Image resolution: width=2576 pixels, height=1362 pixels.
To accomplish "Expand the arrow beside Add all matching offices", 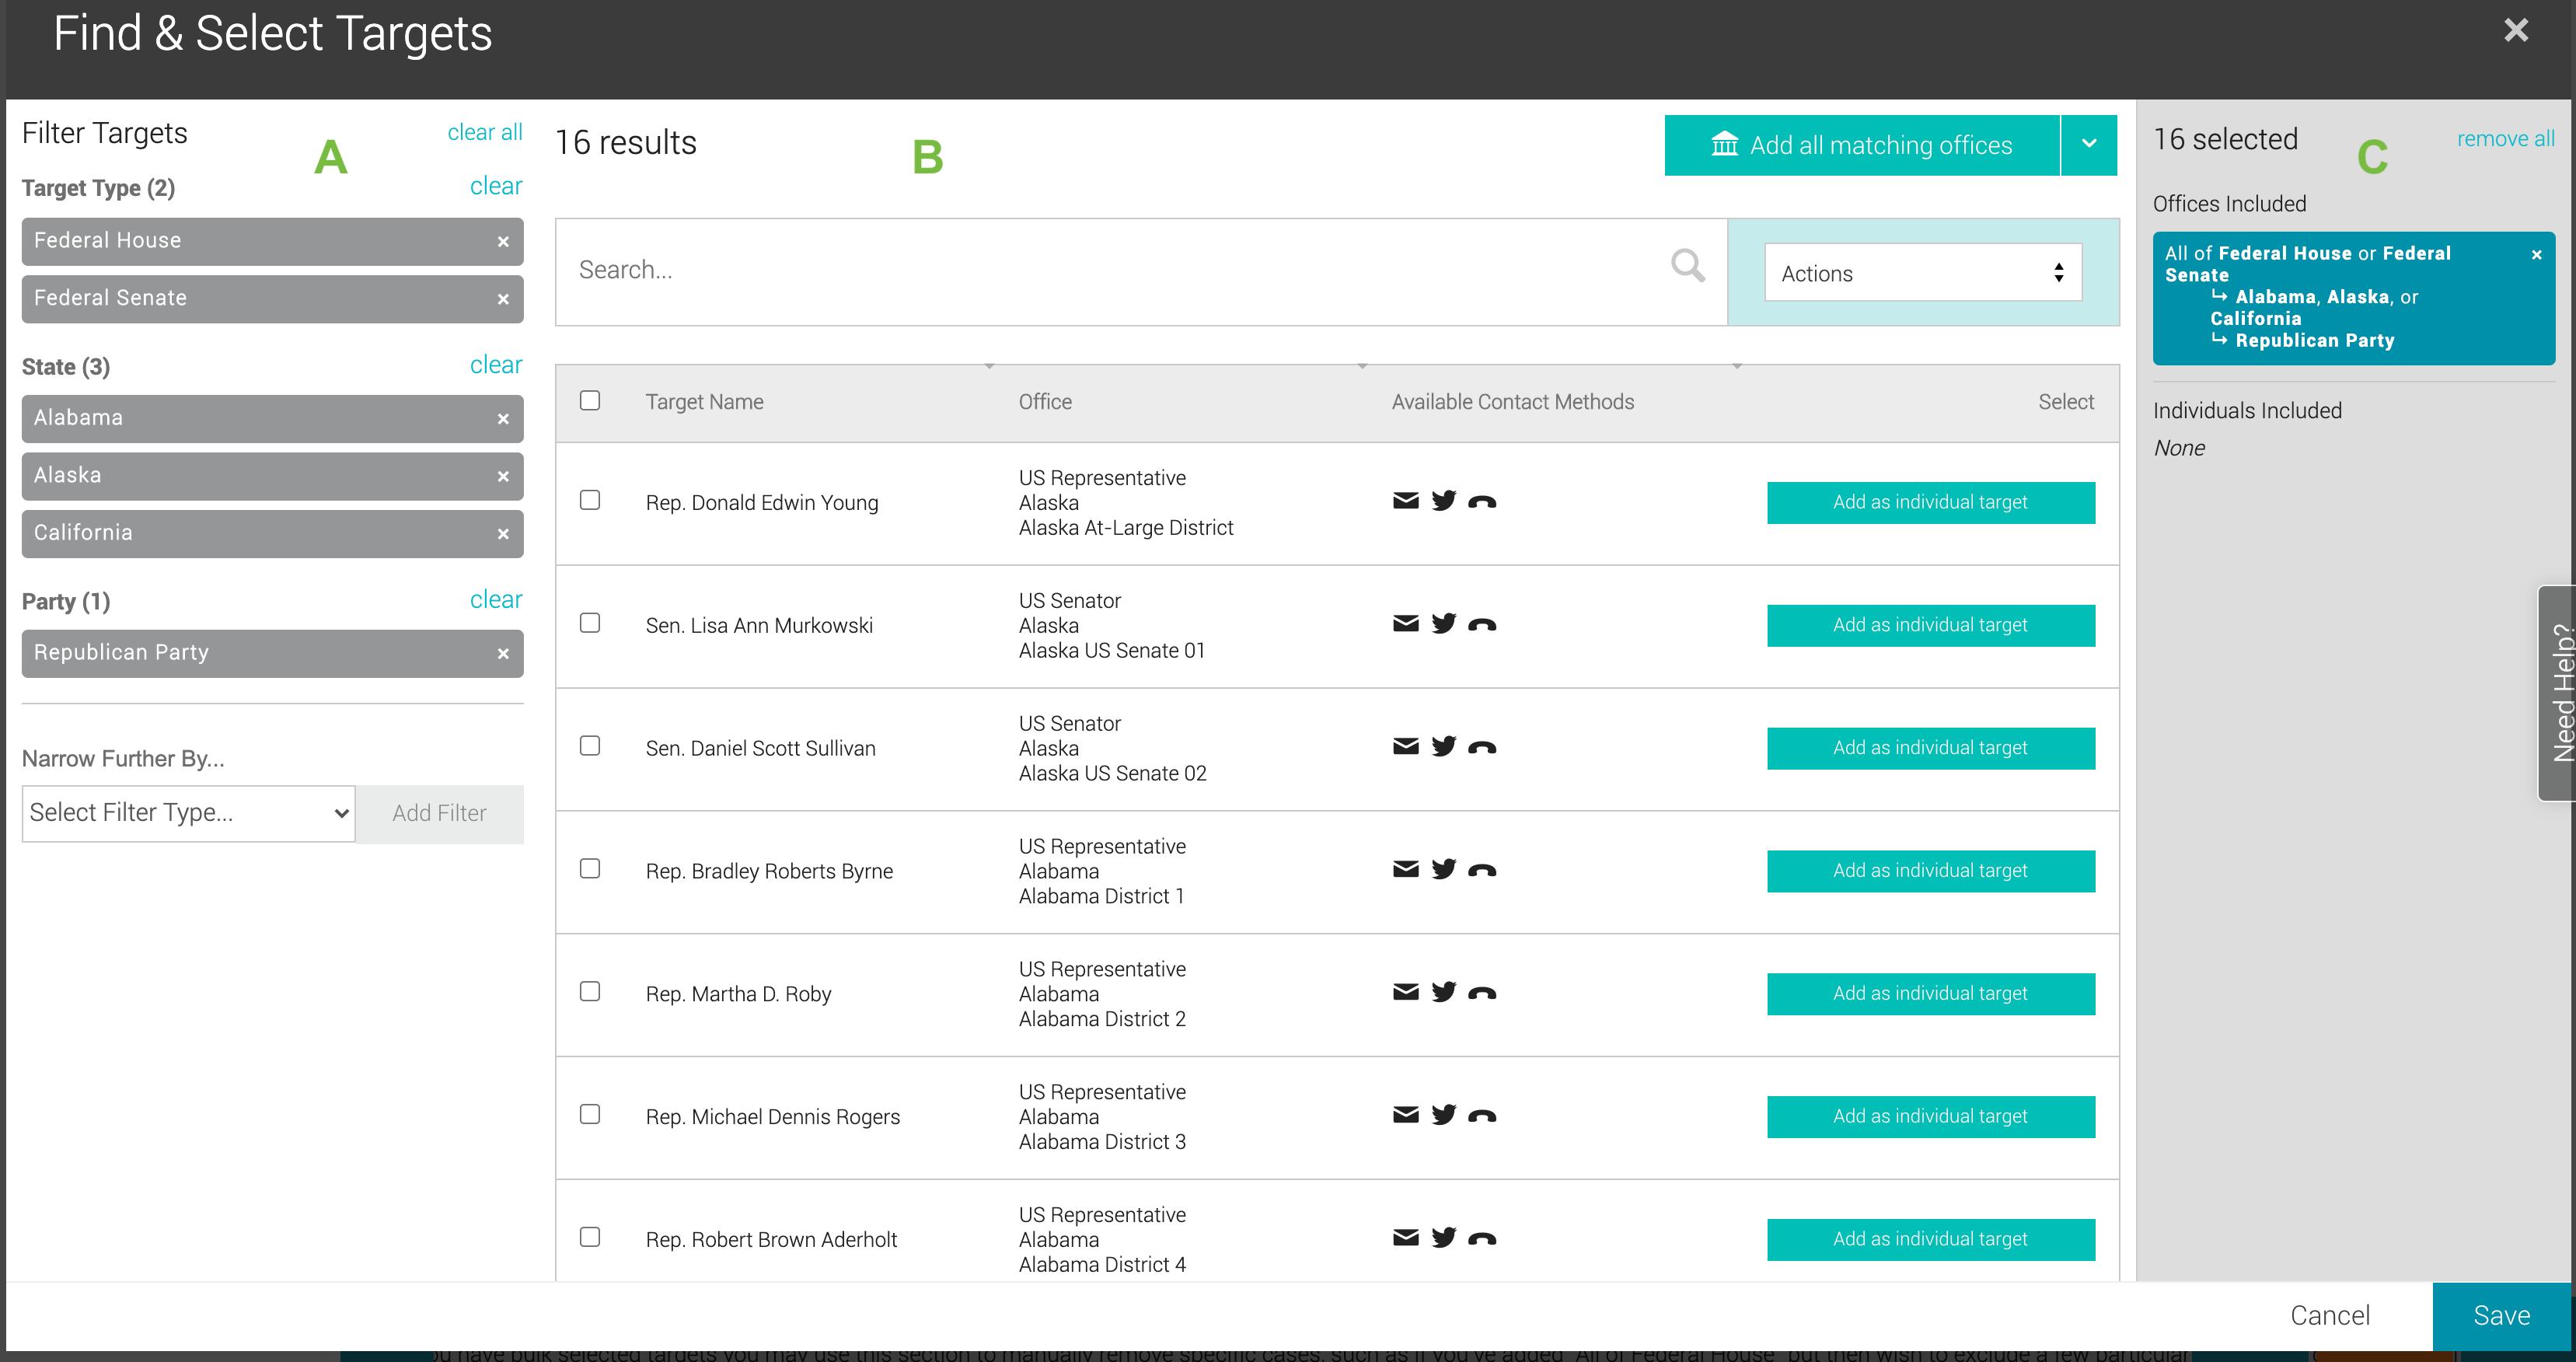I will (x=2089, y=144).
